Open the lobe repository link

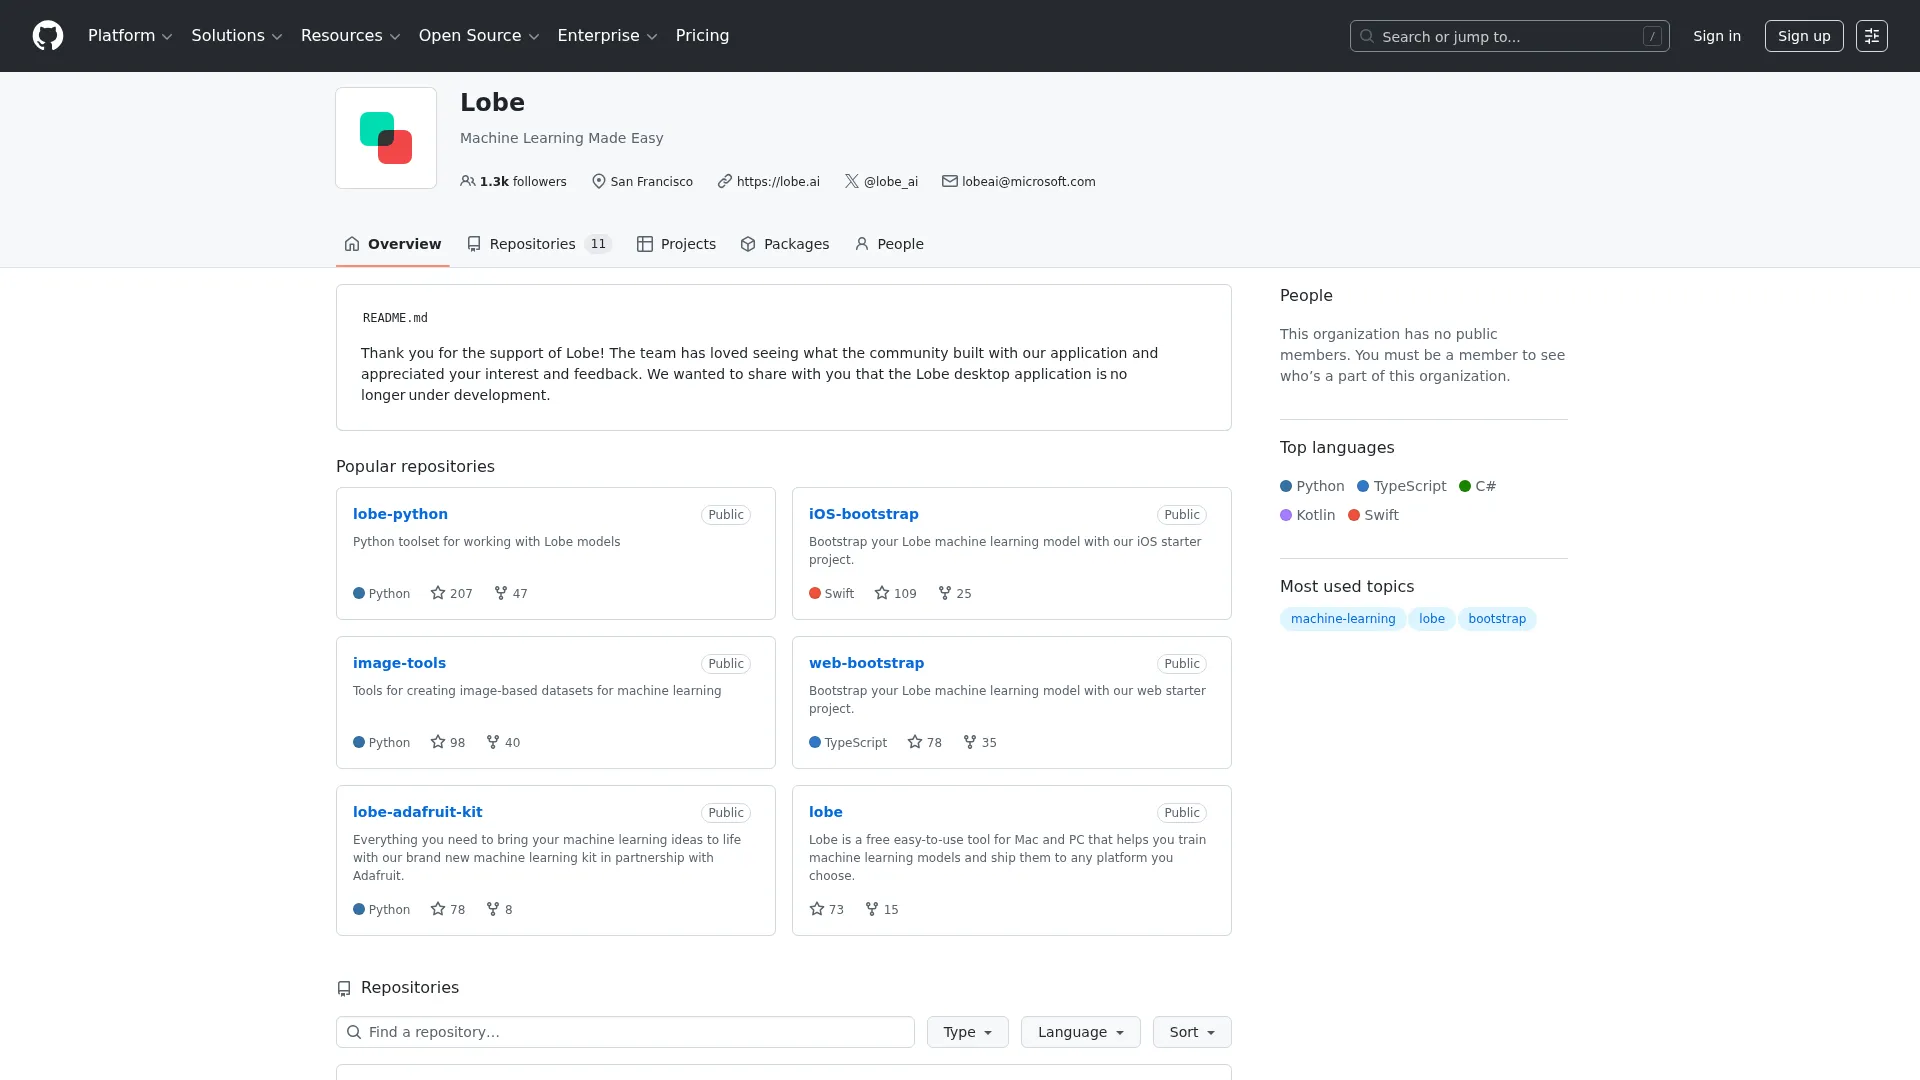(x=826, y=812)
